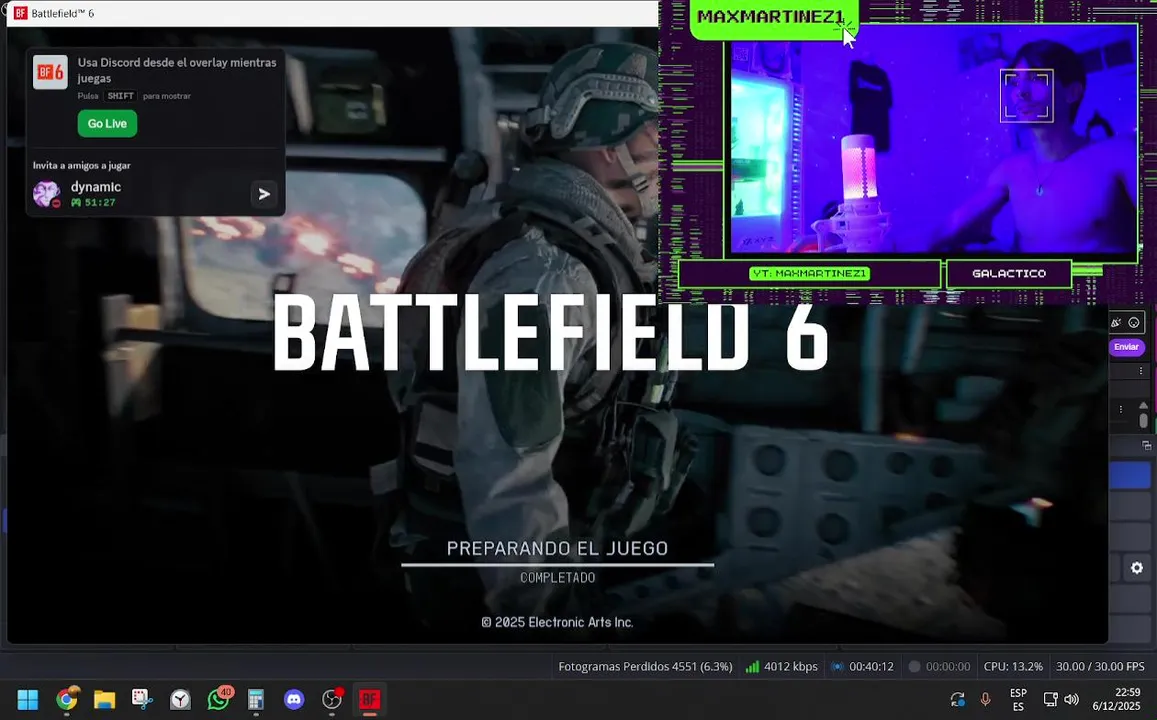
Task: Switch ESP ES input language
Action: click(x=1018, y=699)
